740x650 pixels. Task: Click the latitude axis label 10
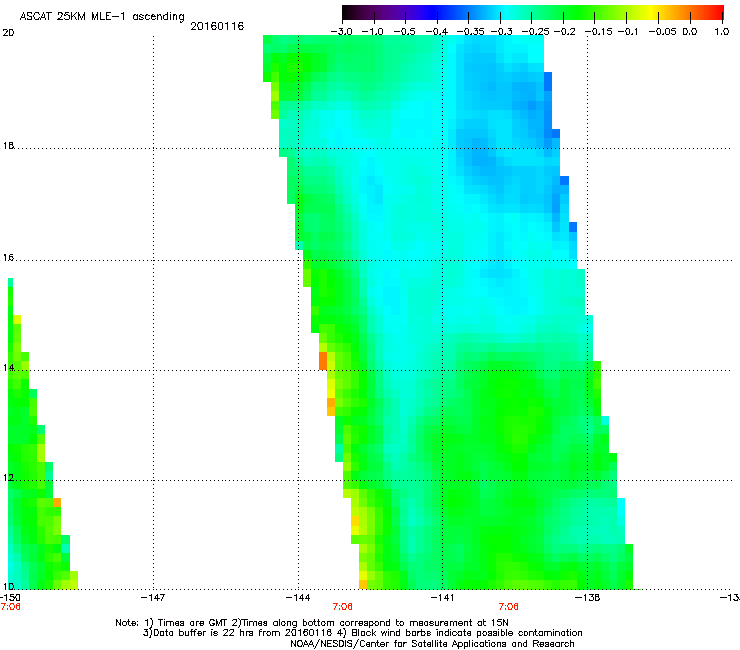click(8, 586)
